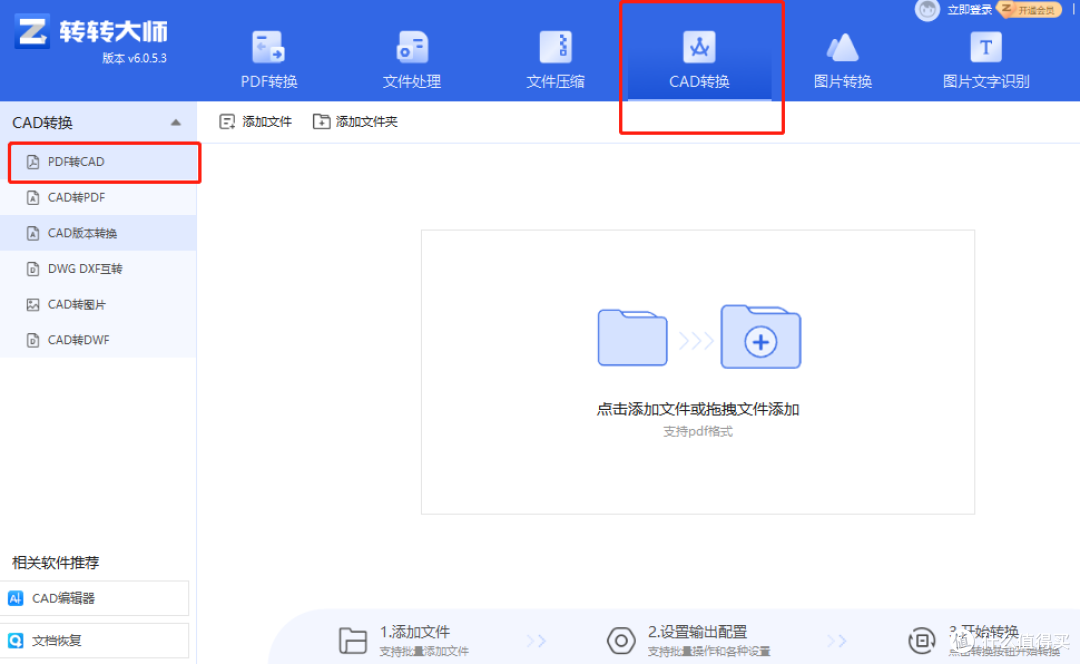Click the CAD版本转换 file icon
Viewport: 1080px width, 664px height.
[x=32, y=234]
